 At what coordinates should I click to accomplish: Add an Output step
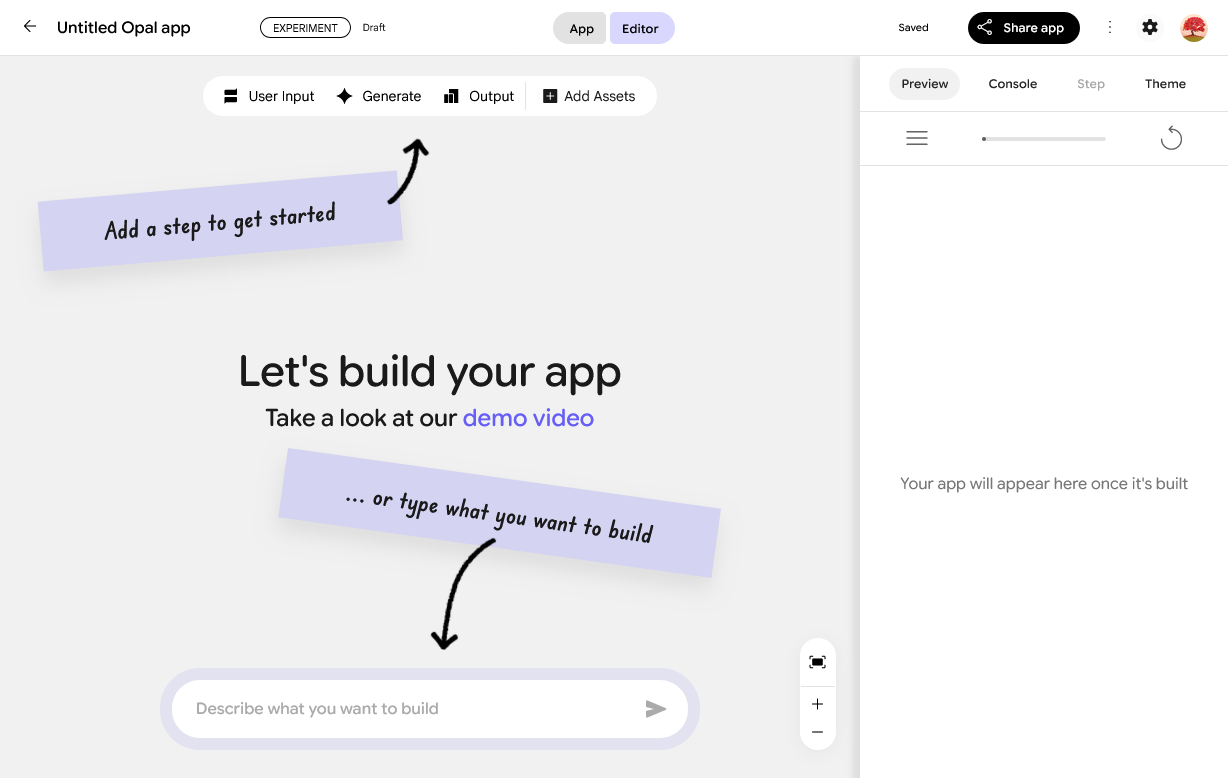tap(479, 96)
